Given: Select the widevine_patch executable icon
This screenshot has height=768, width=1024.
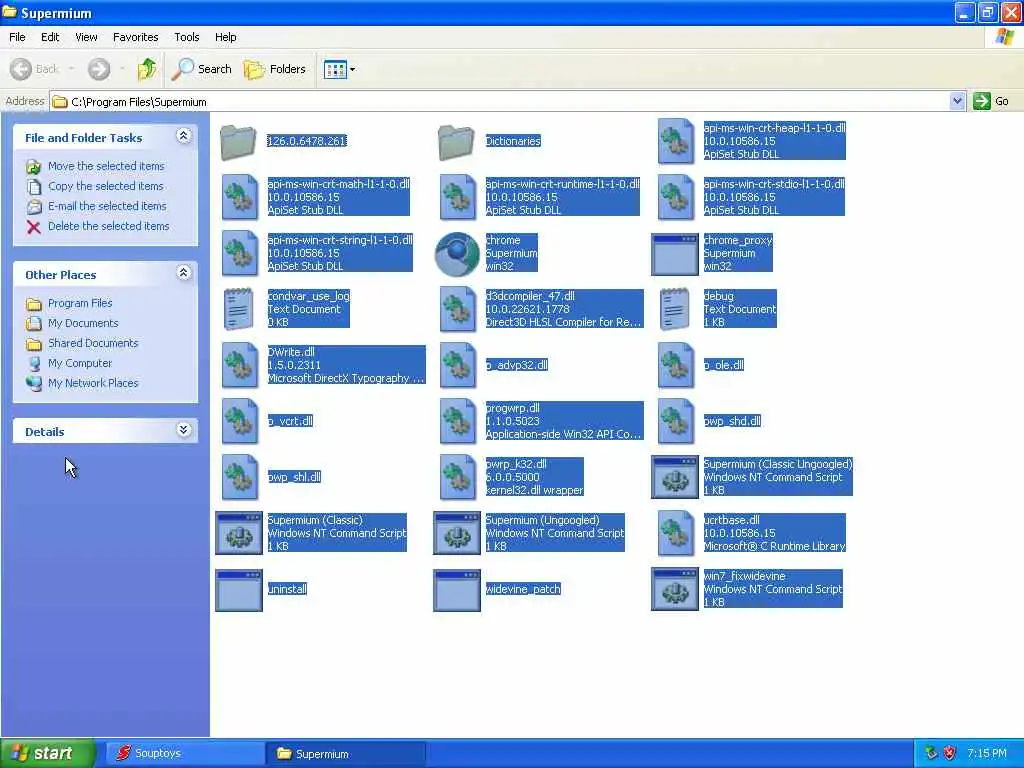Looking at the screenshot, I should 457,590.
